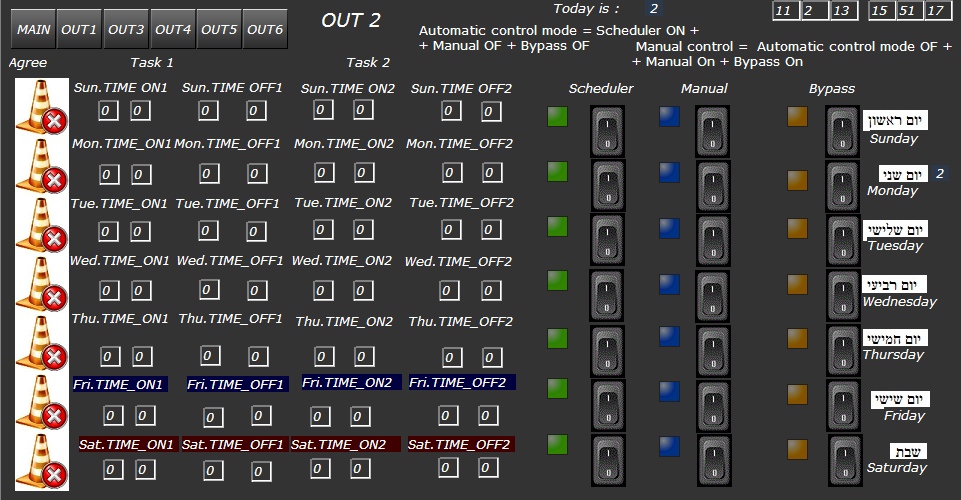Open the MAIN screen tab
961x500 pixels.
pos(33,30)
